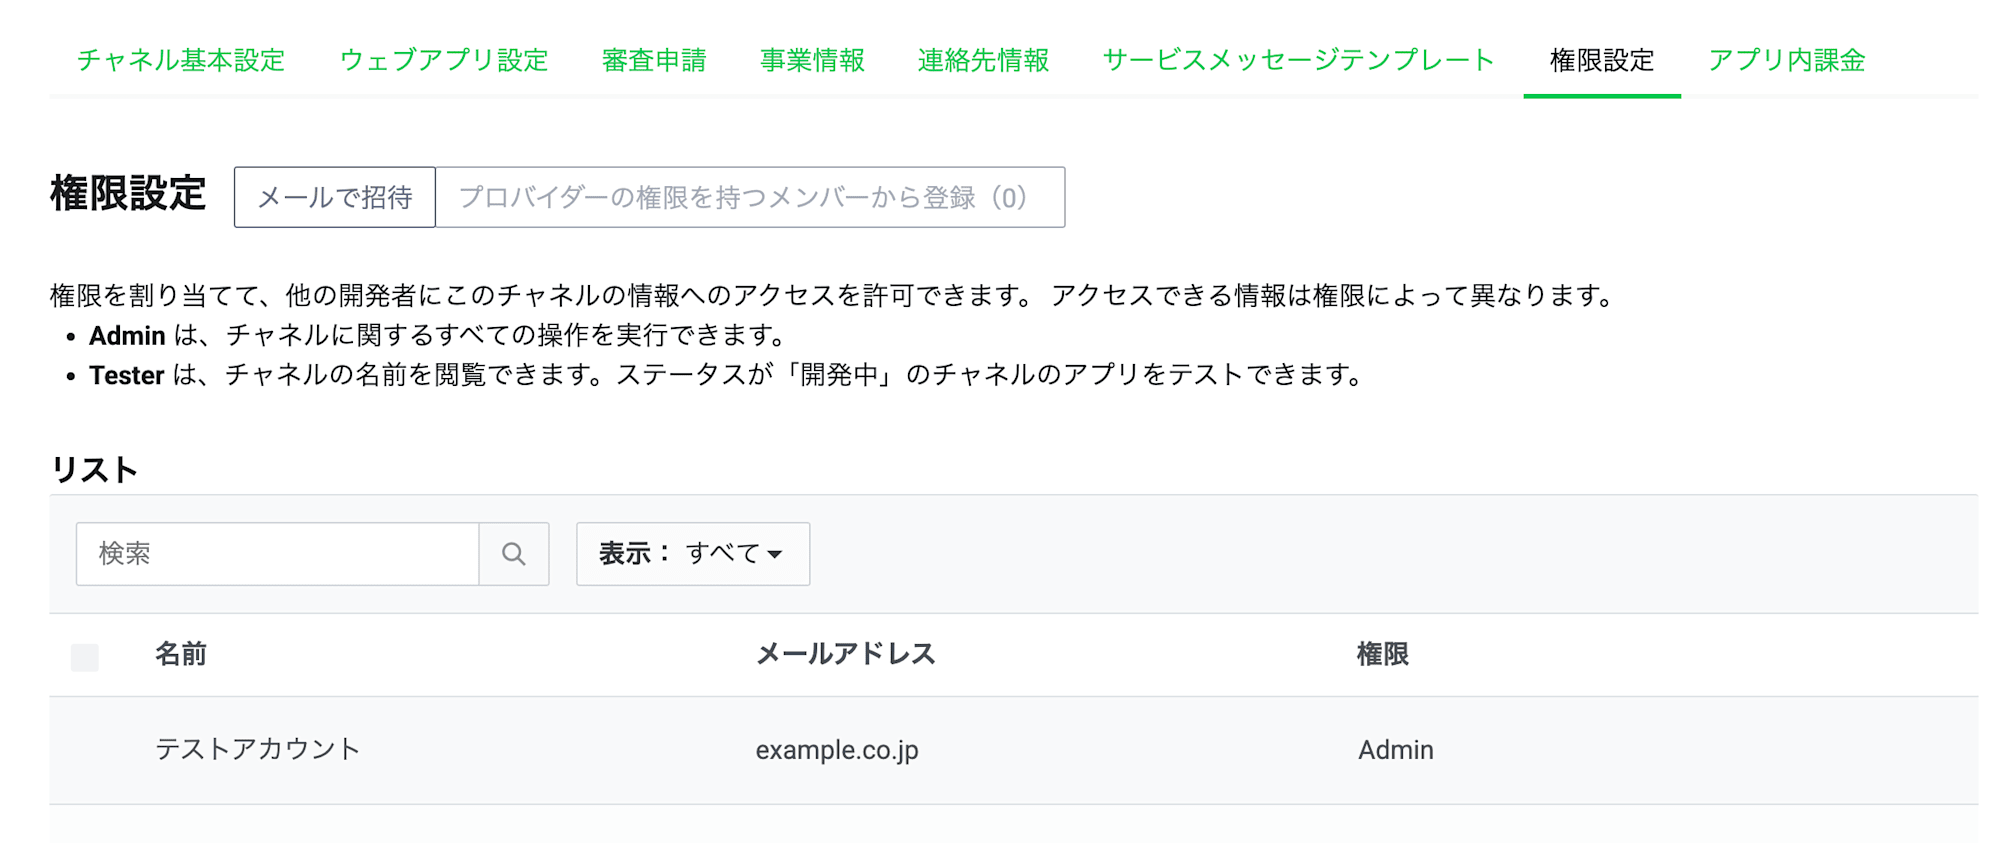Switch to the チャネル基本設定 tab
The height and width of the screenshot is (843, 2000).
(x=181, y=60)
